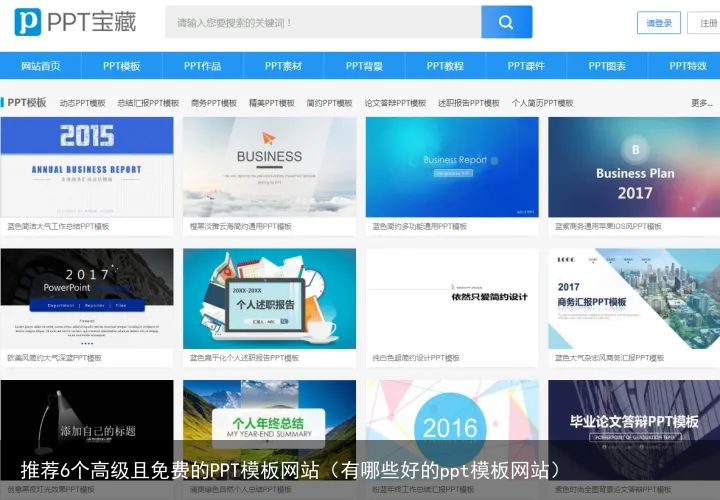Click the 橙黑淡雅云海简约通用PPT模板 caption
This screenshot has width=720, height=500.
pyautogui.click(x=241, y=226)
